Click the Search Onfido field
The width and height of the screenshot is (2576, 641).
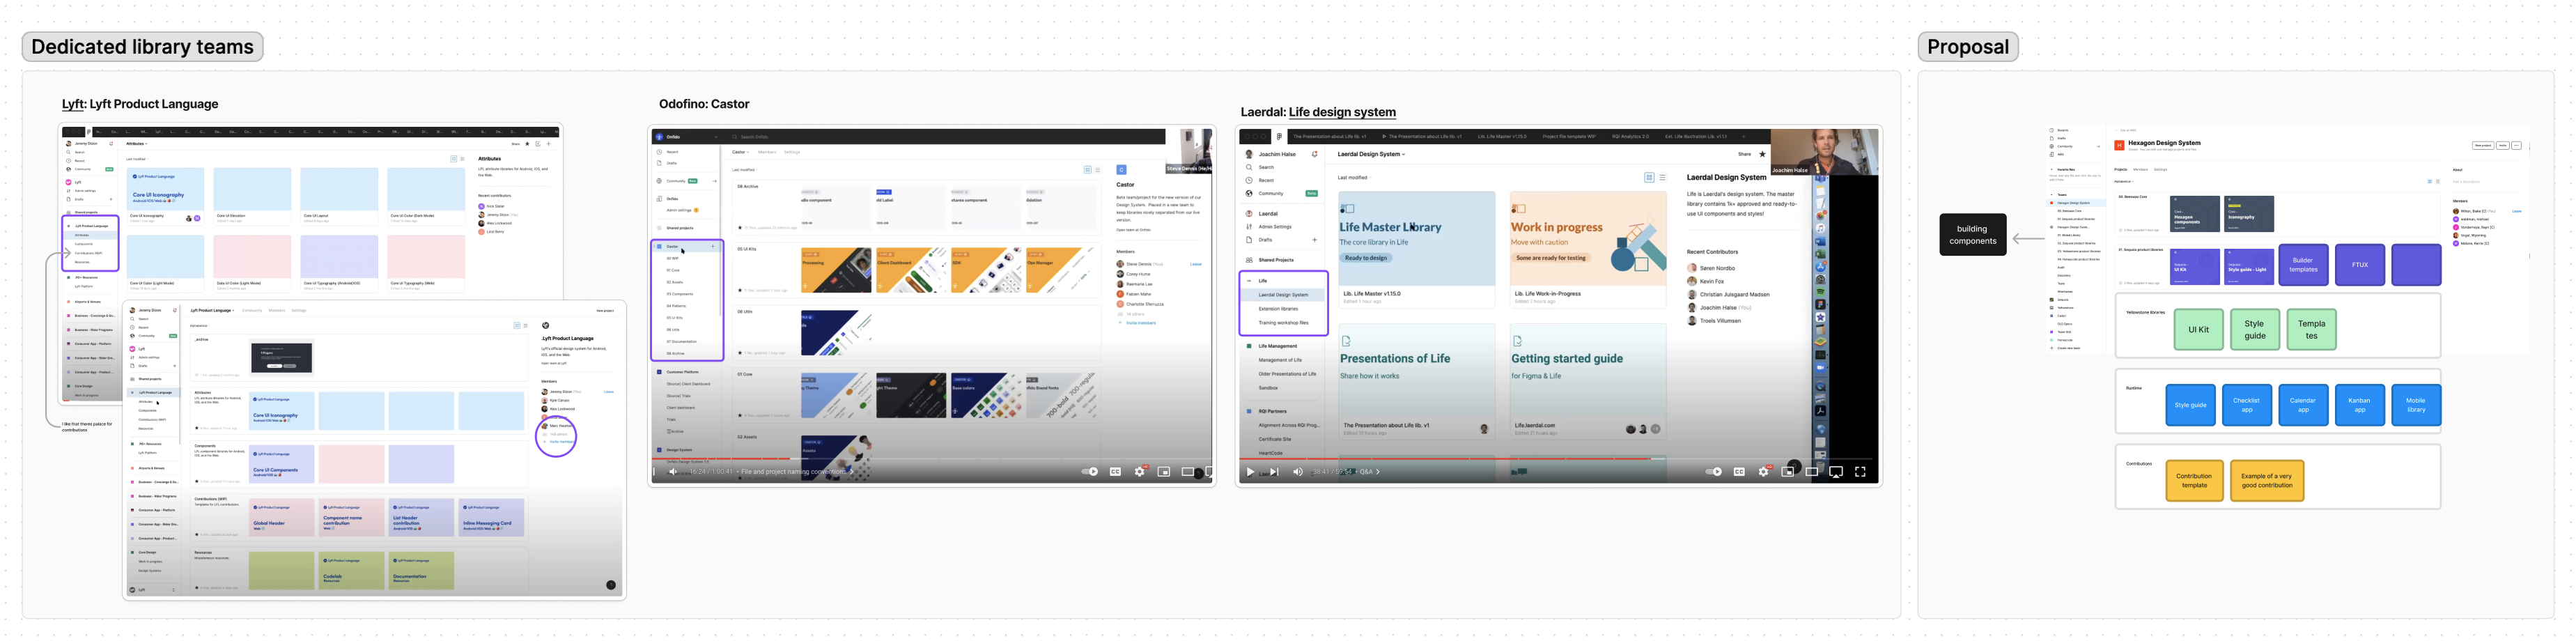tap(755, 137)
